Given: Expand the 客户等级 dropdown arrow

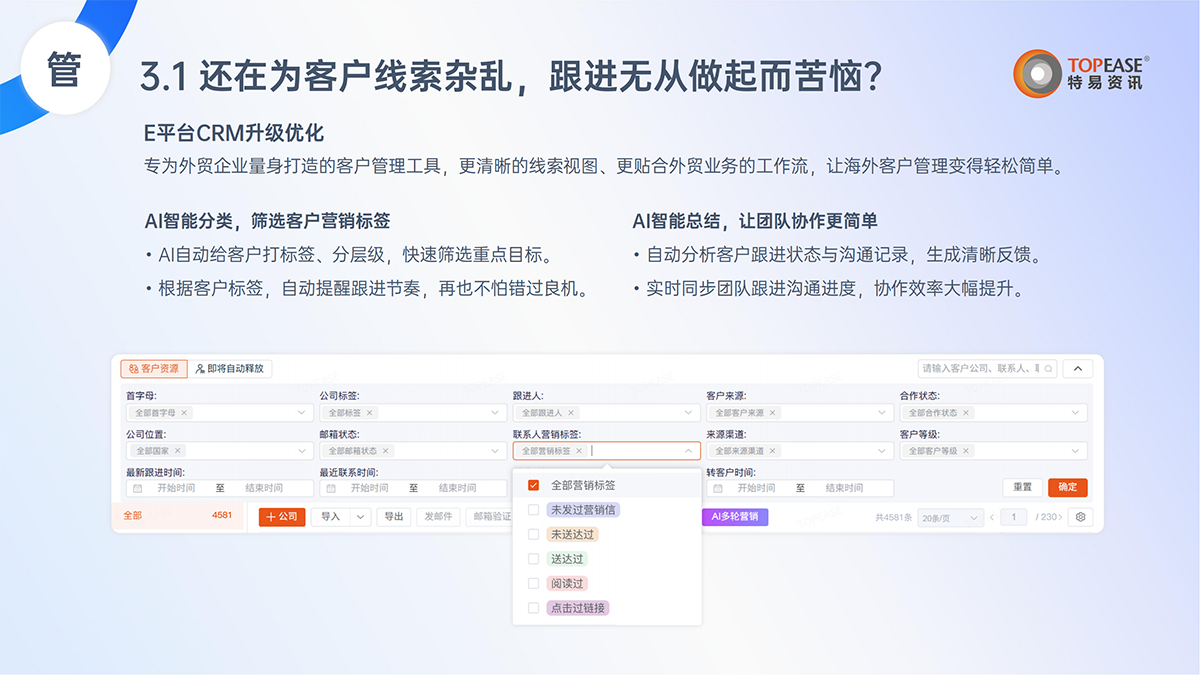Looking at the screenshot, I should click(1075, 451).
